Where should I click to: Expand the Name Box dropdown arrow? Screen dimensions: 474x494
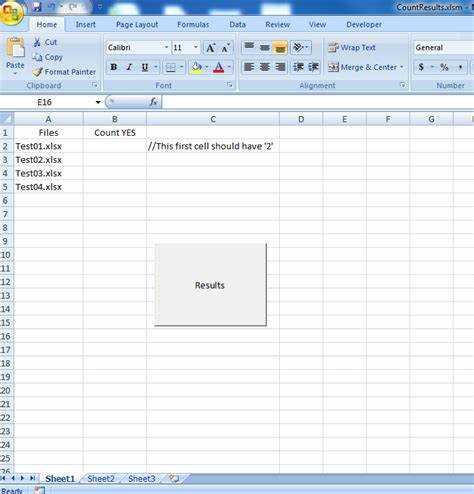click(98, 102)
